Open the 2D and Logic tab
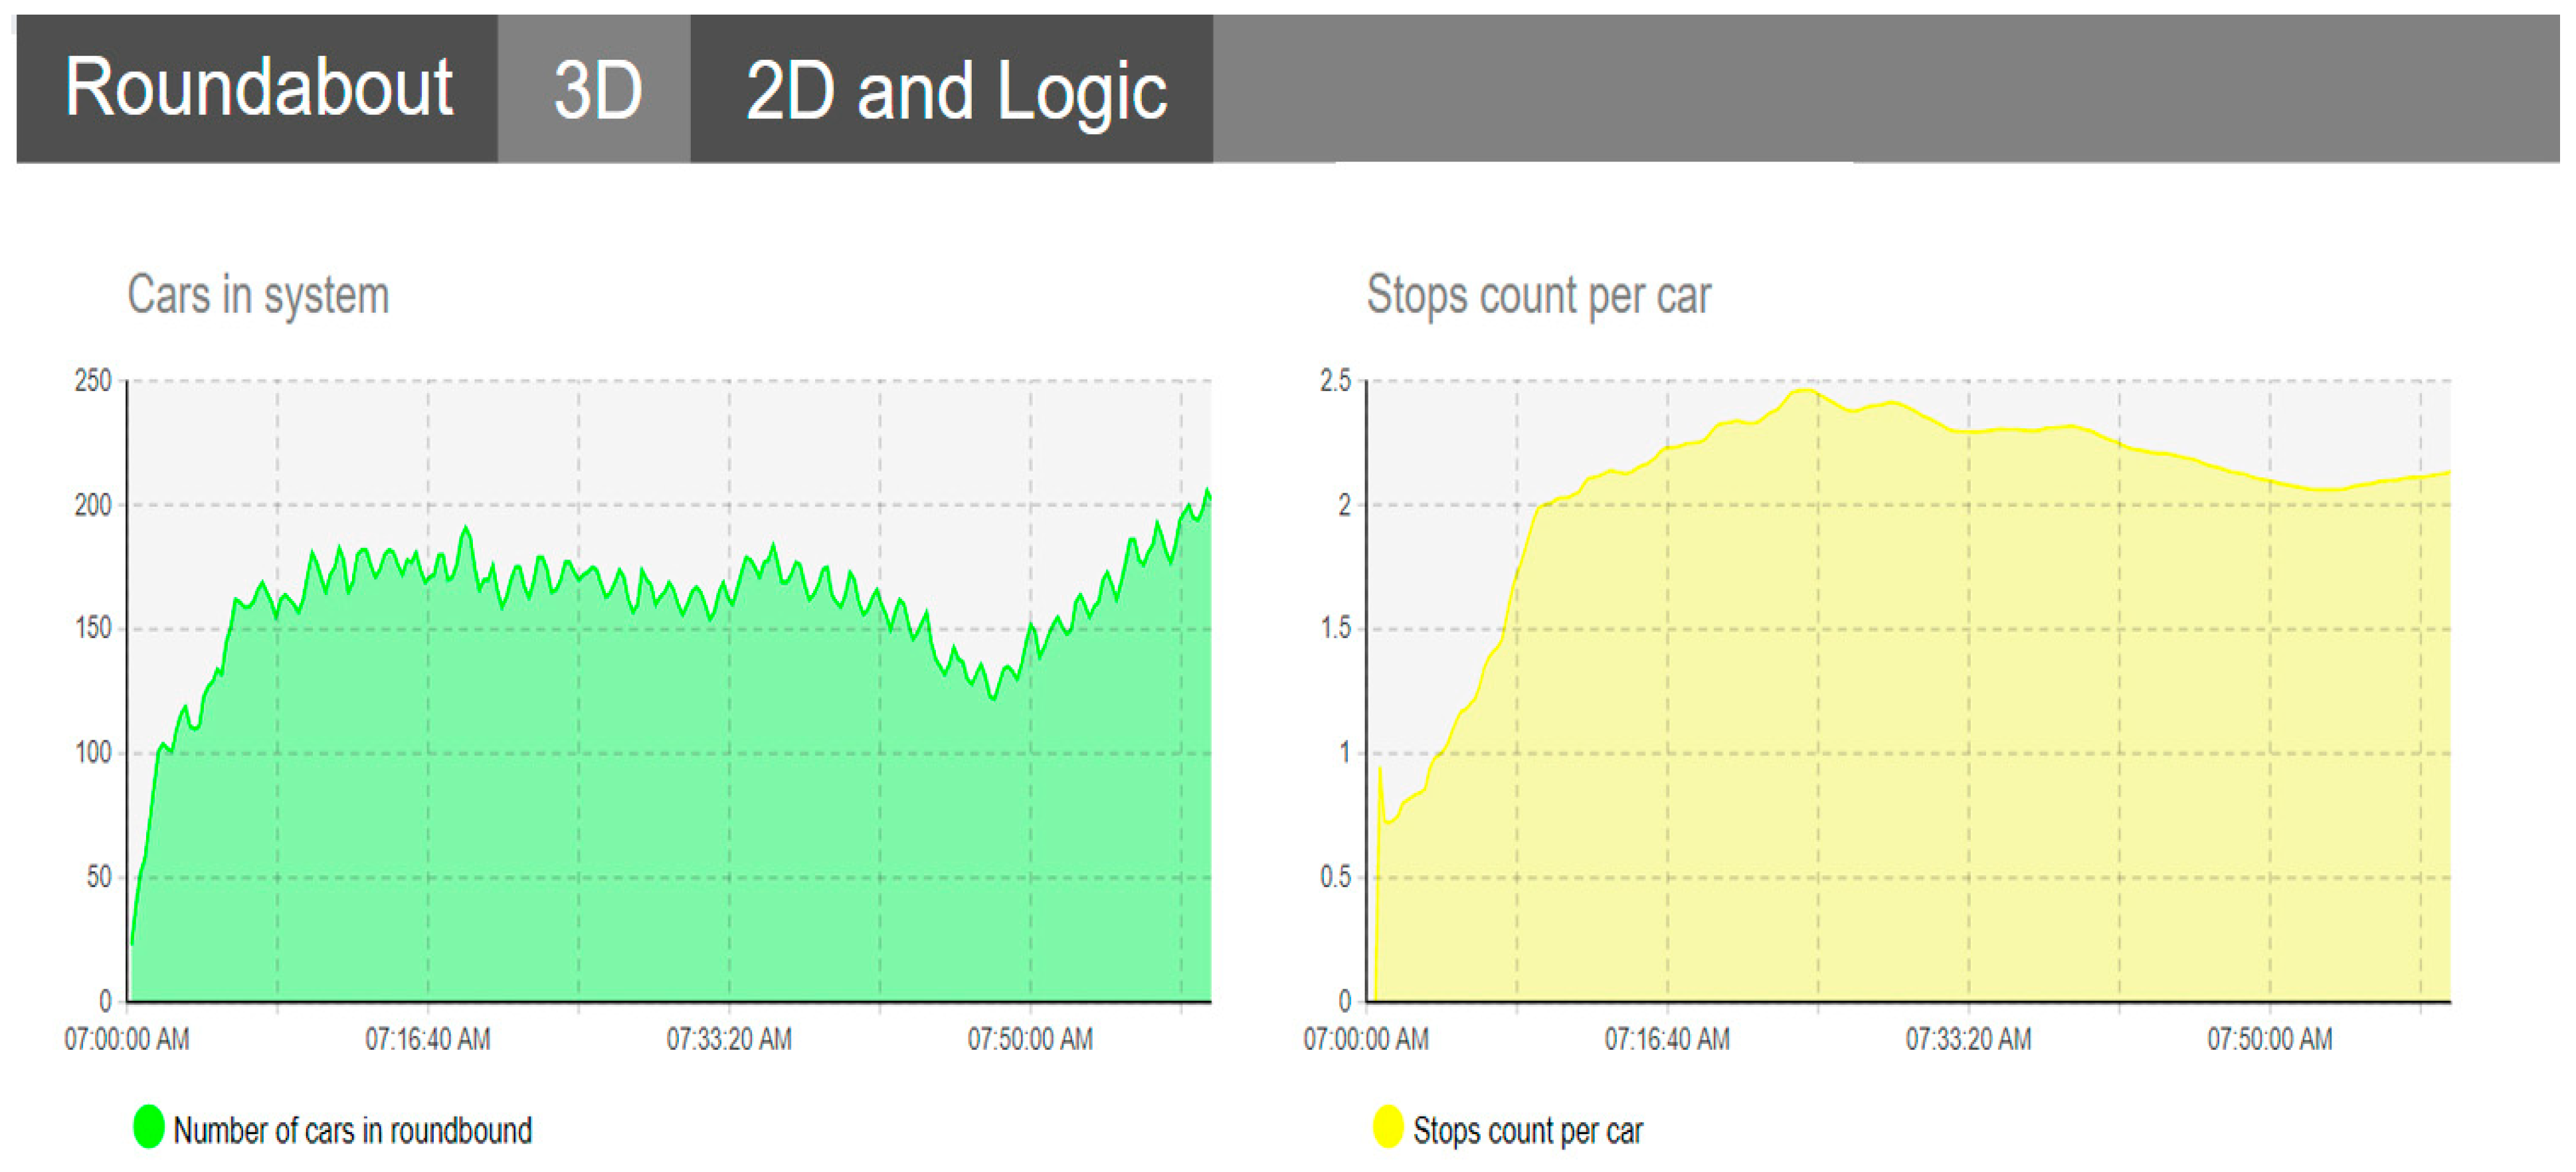Screen dimensions: 2576x1172 click(x=953, y=88)
